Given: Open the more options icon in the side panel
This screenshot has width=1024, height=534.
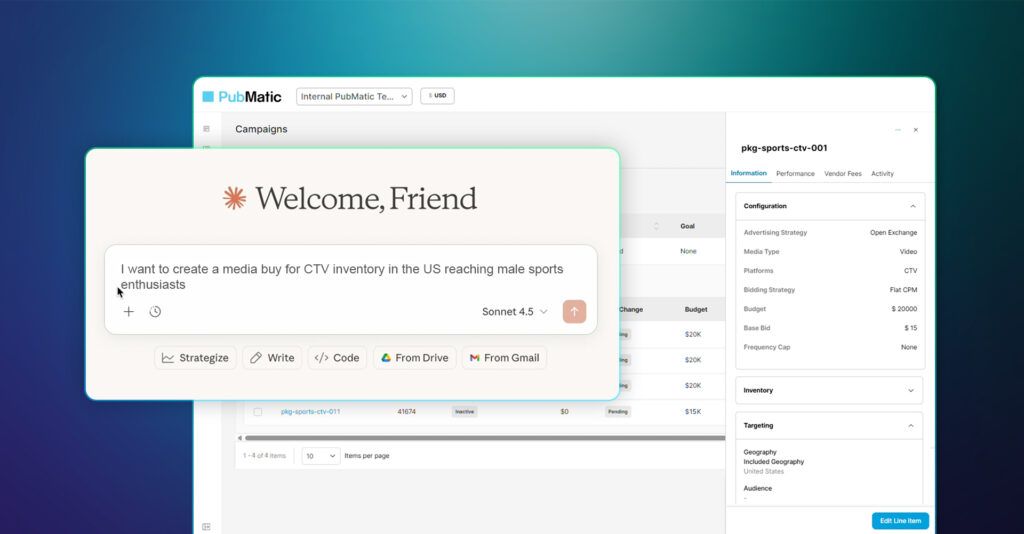Looking at the screenshot, I should (x=898, y=130).
